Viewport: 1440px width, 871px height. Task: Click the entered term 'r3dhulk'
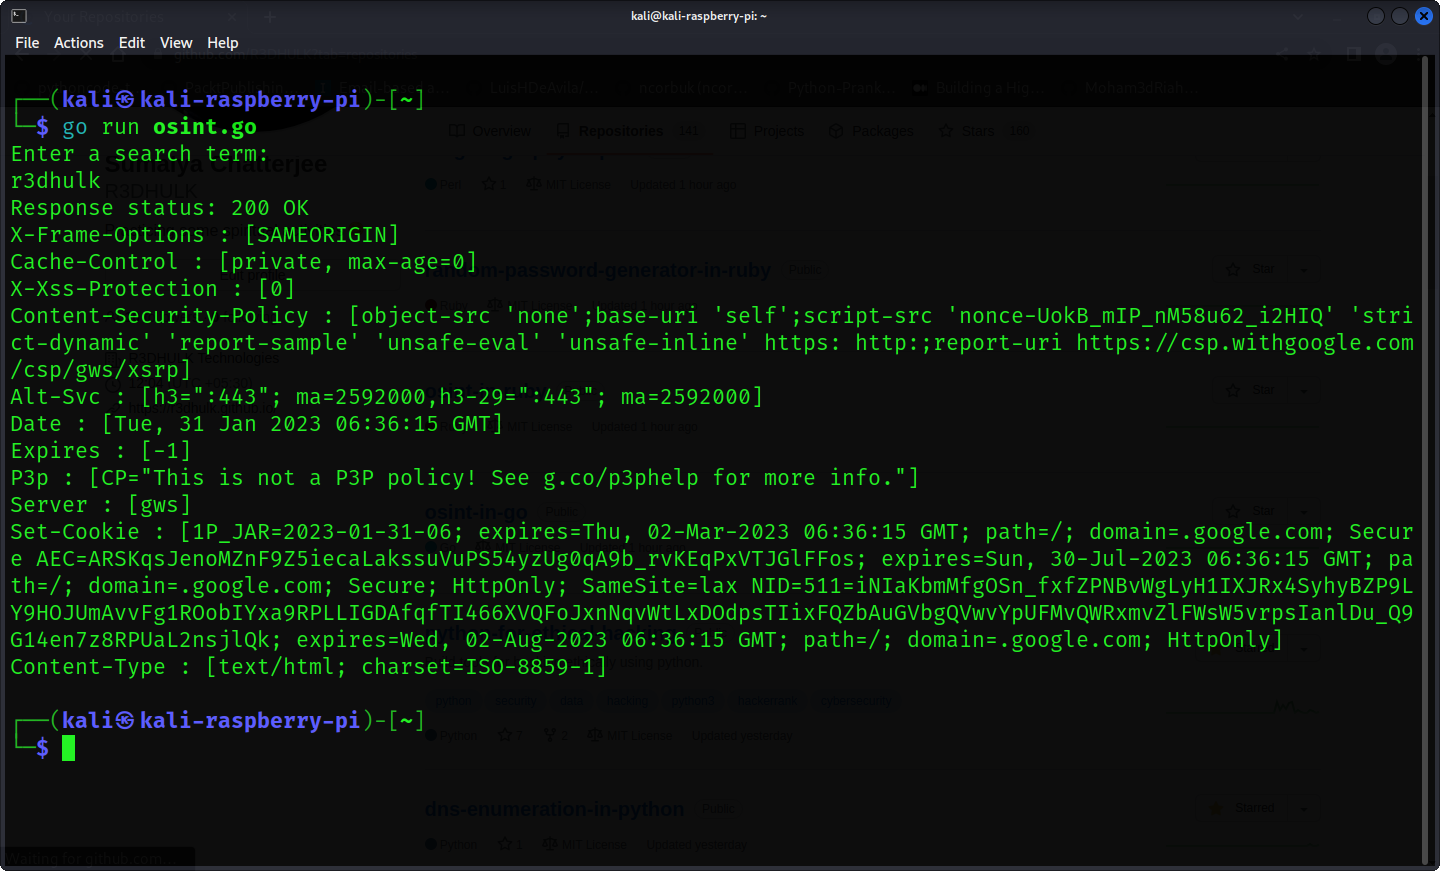[x=56, y=181]
